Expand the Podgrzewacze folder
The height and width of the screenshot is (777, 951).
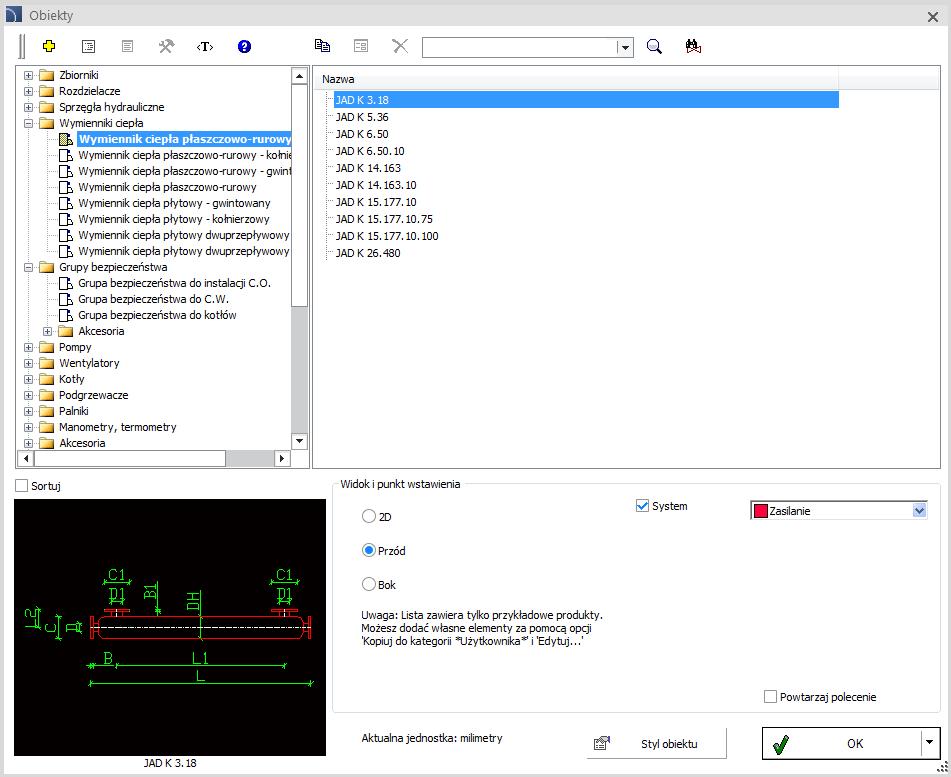point(29,395)
